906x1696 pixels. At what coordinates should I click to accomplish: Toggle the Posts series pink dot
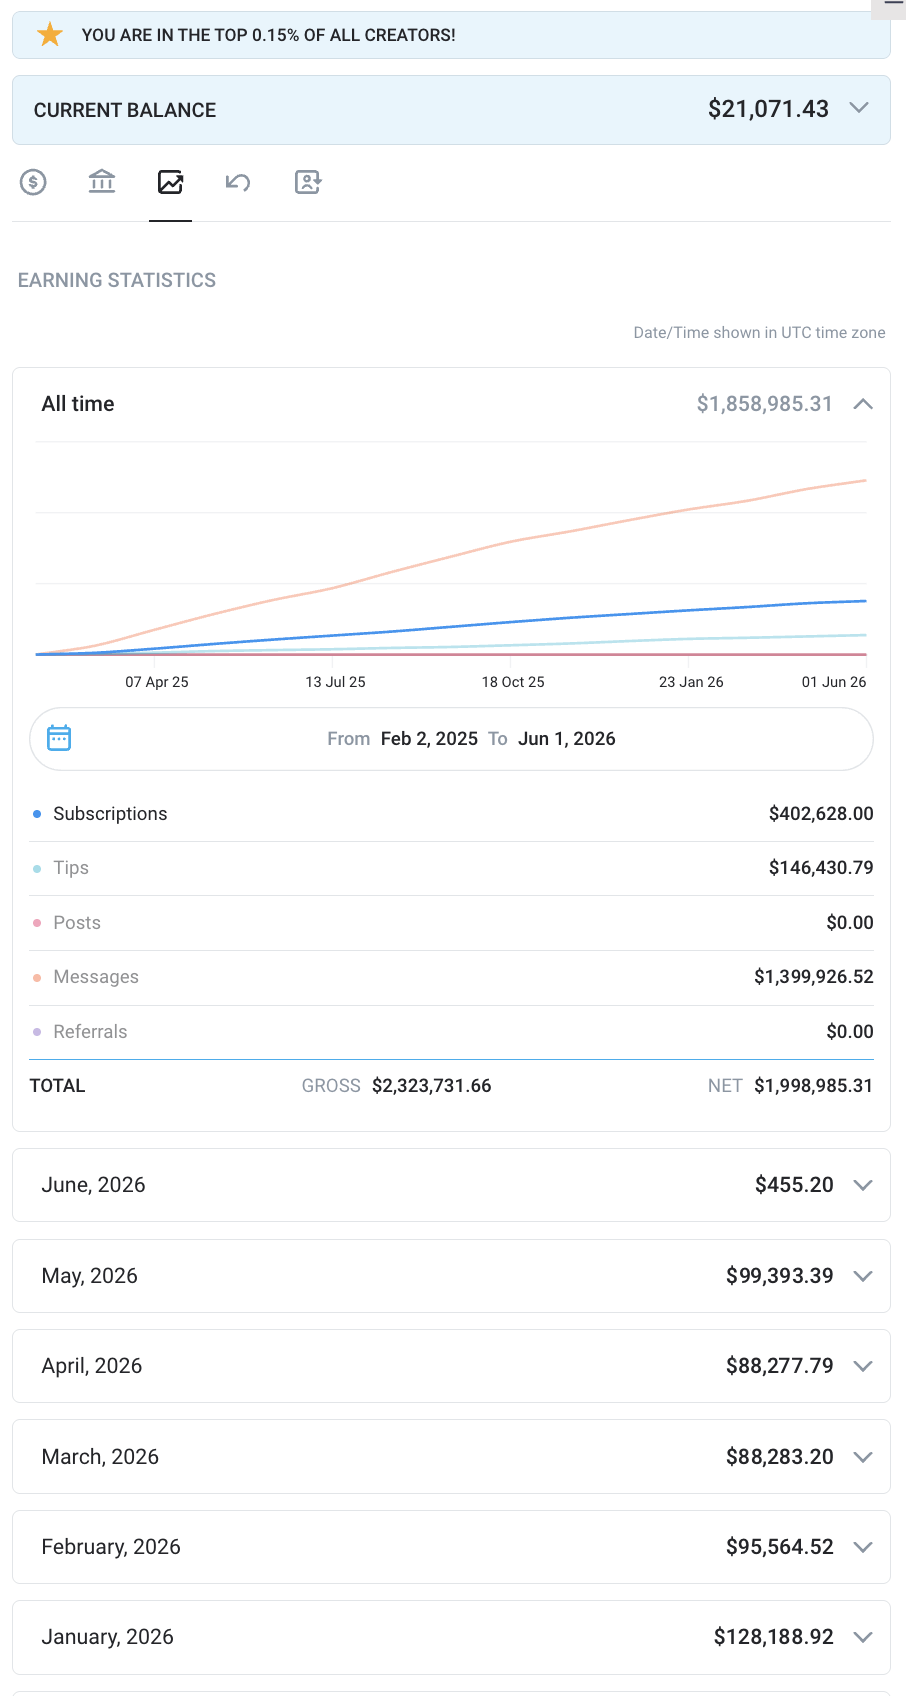pyautogui.click(x=37, y=923)
